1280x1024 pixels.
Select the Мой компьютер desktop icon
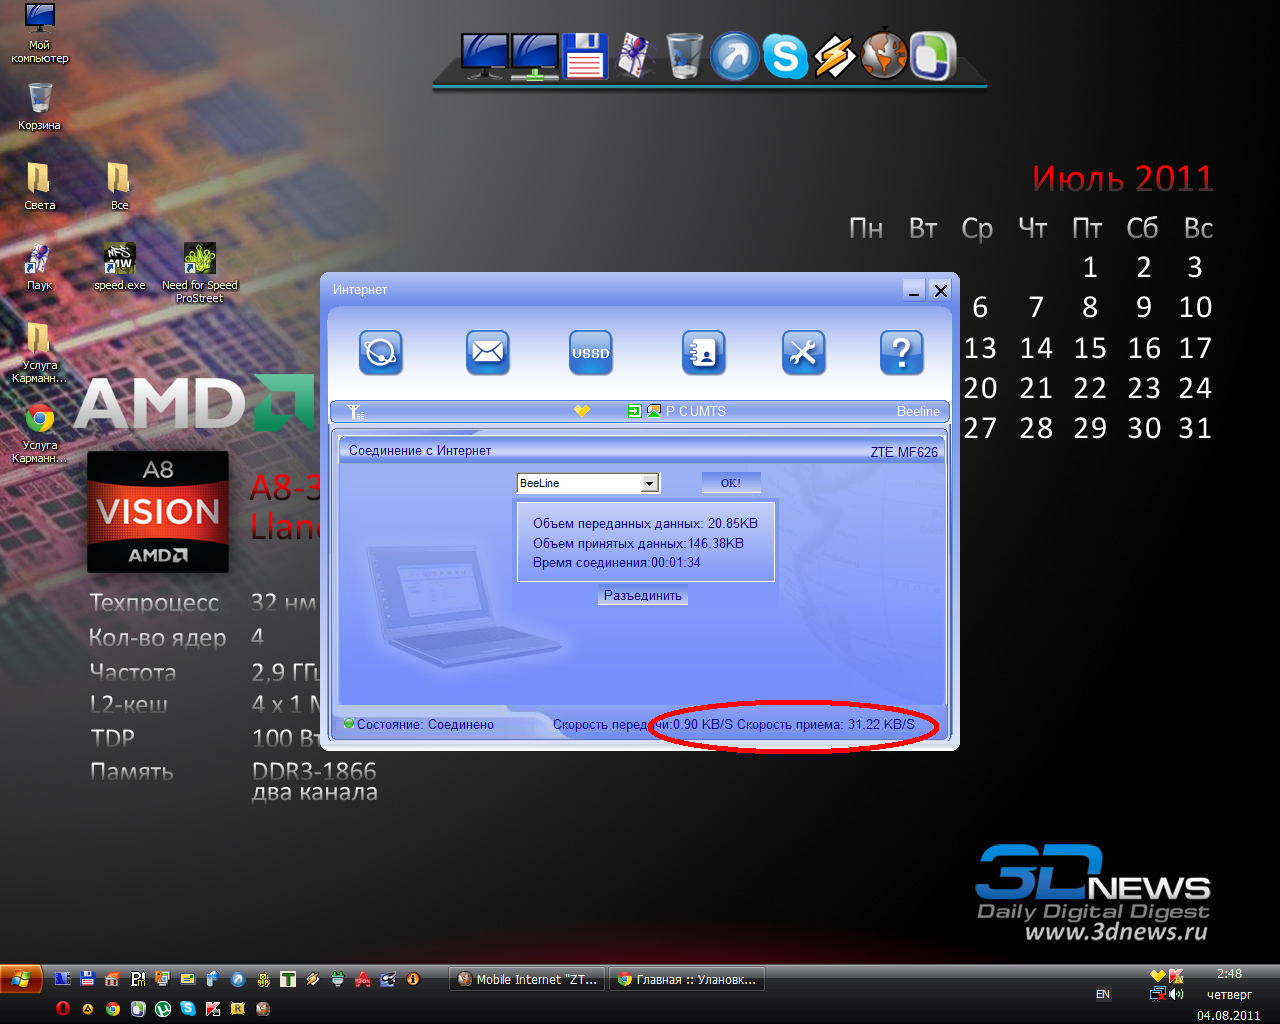tap(40, 34)
